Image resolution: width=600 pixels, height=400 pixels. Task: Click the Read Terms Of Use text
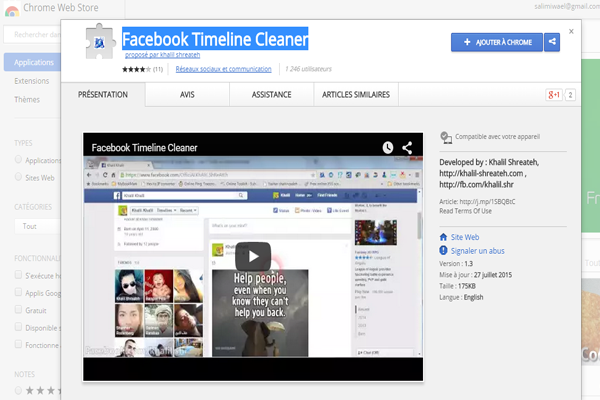pos(465,211)
